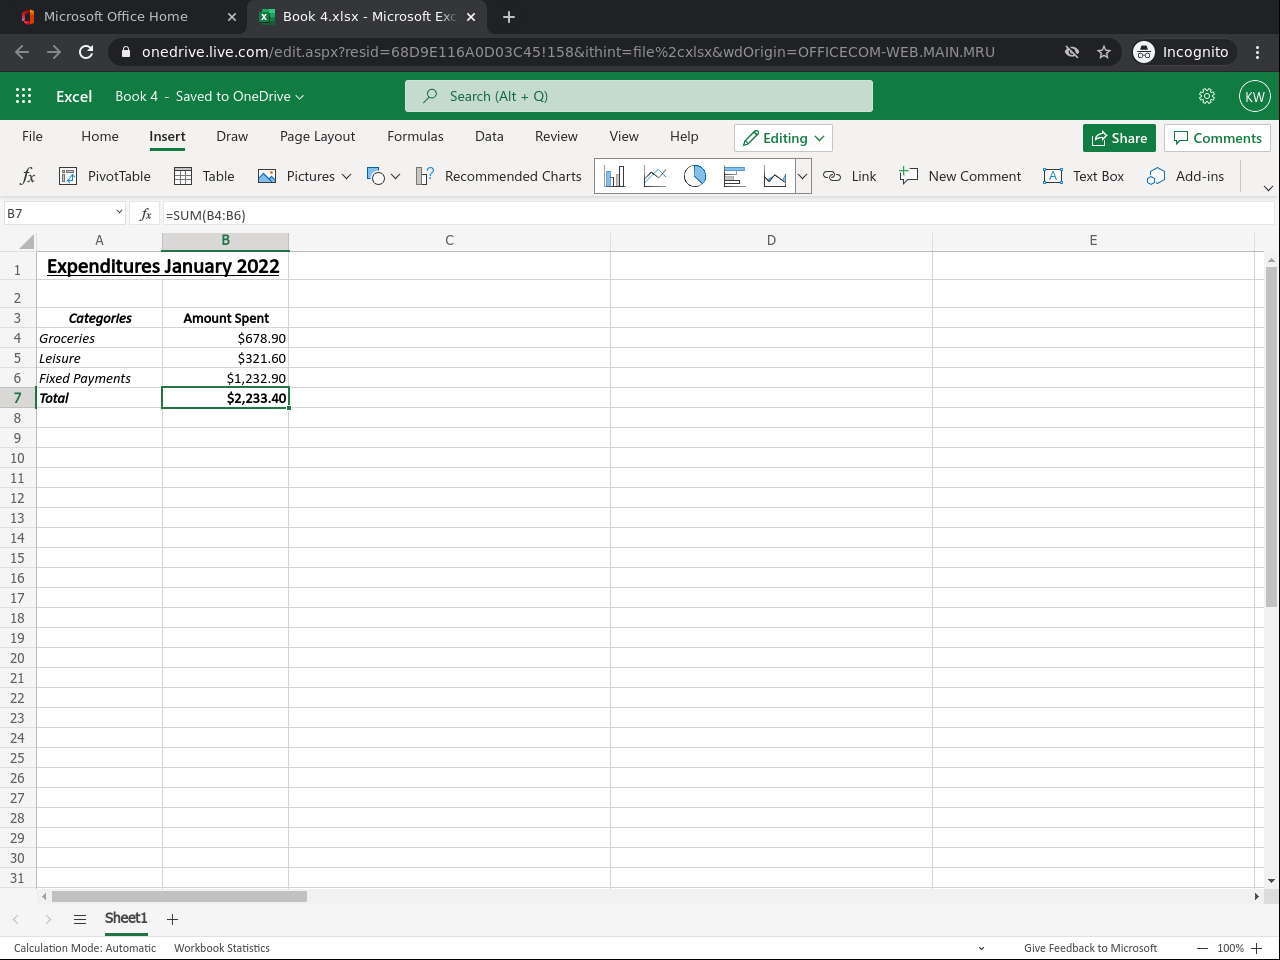Reload the browser page

86,52
